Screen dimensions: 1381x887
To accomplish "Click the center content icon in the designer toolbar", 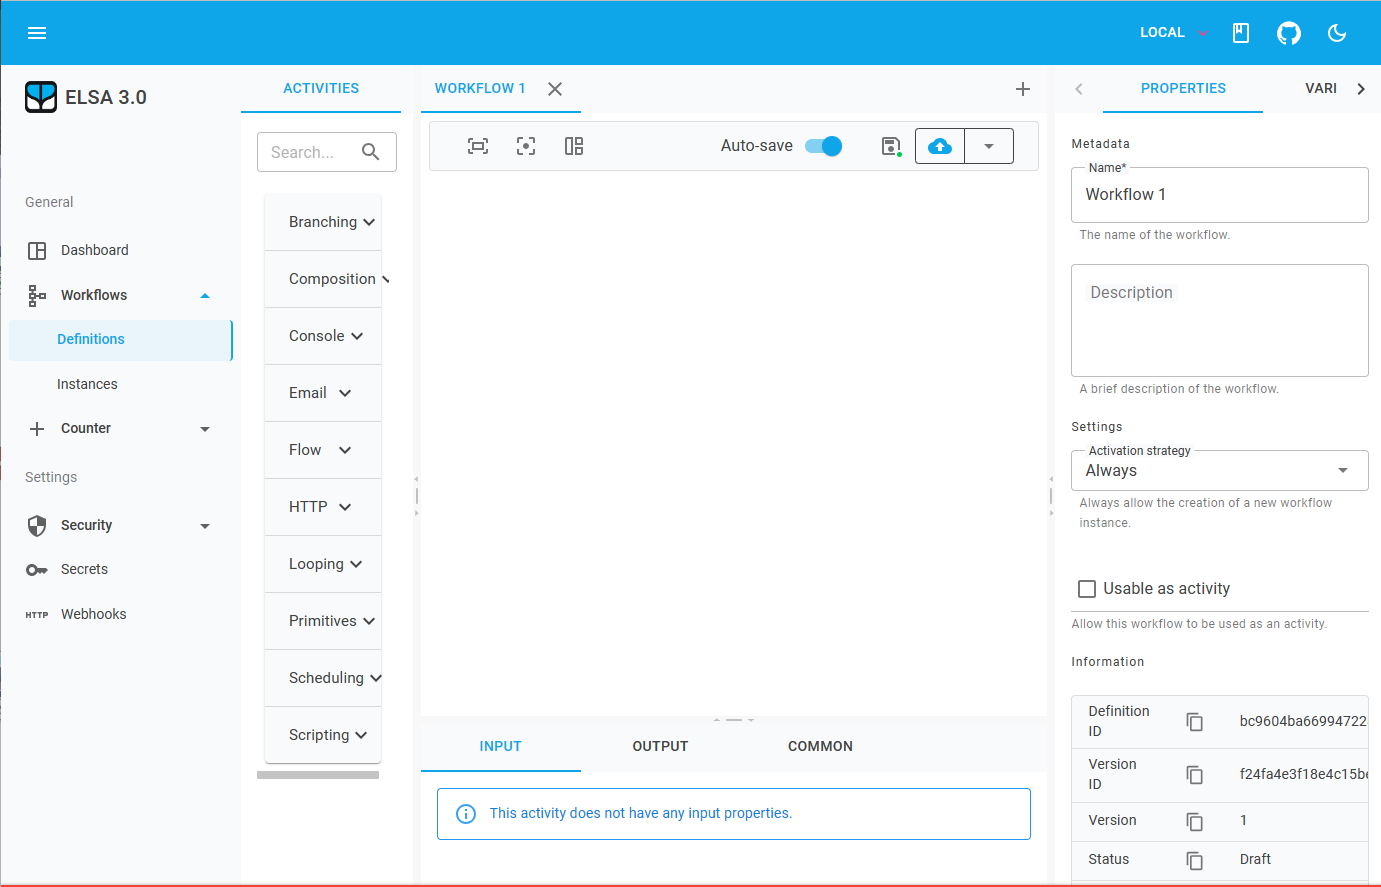I will [526, 146].
